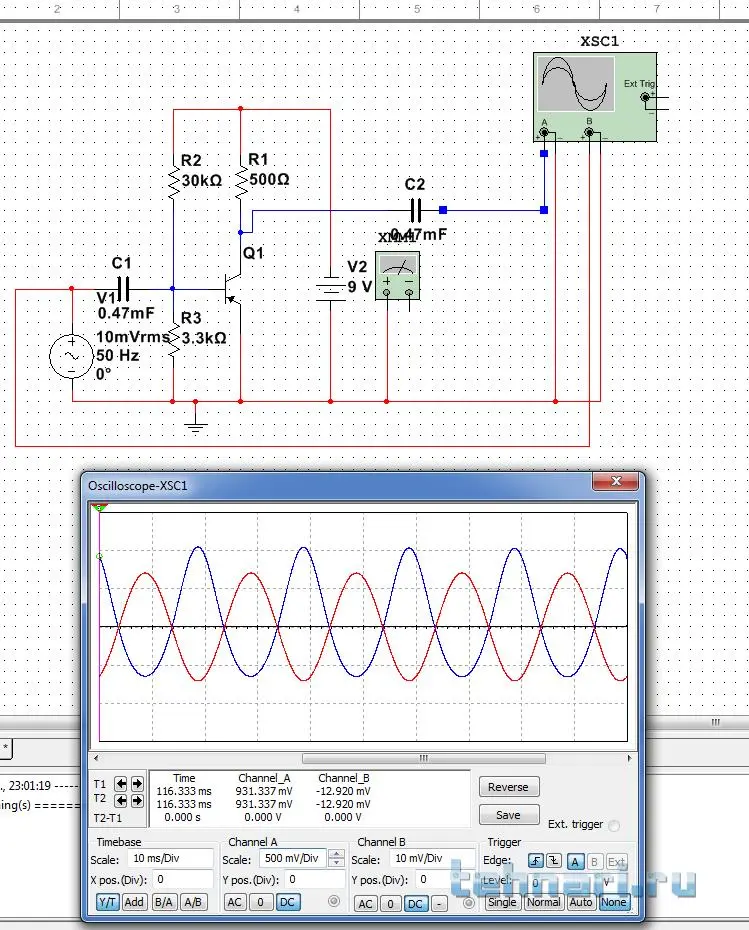
Task: Click the Save button in oscilloscope
Action: [x=508, y=815]
